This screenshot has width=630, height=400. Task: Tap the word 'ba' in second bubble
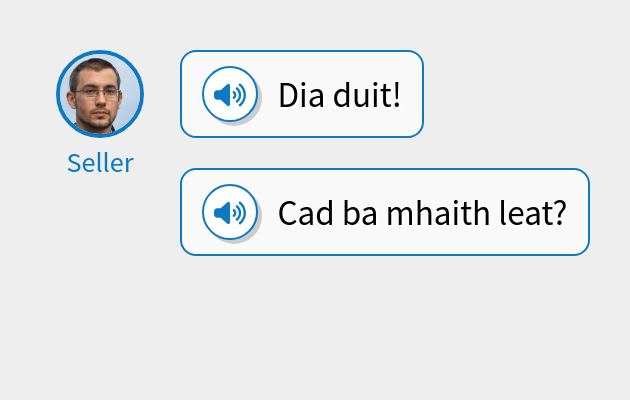tap(360, 213)
